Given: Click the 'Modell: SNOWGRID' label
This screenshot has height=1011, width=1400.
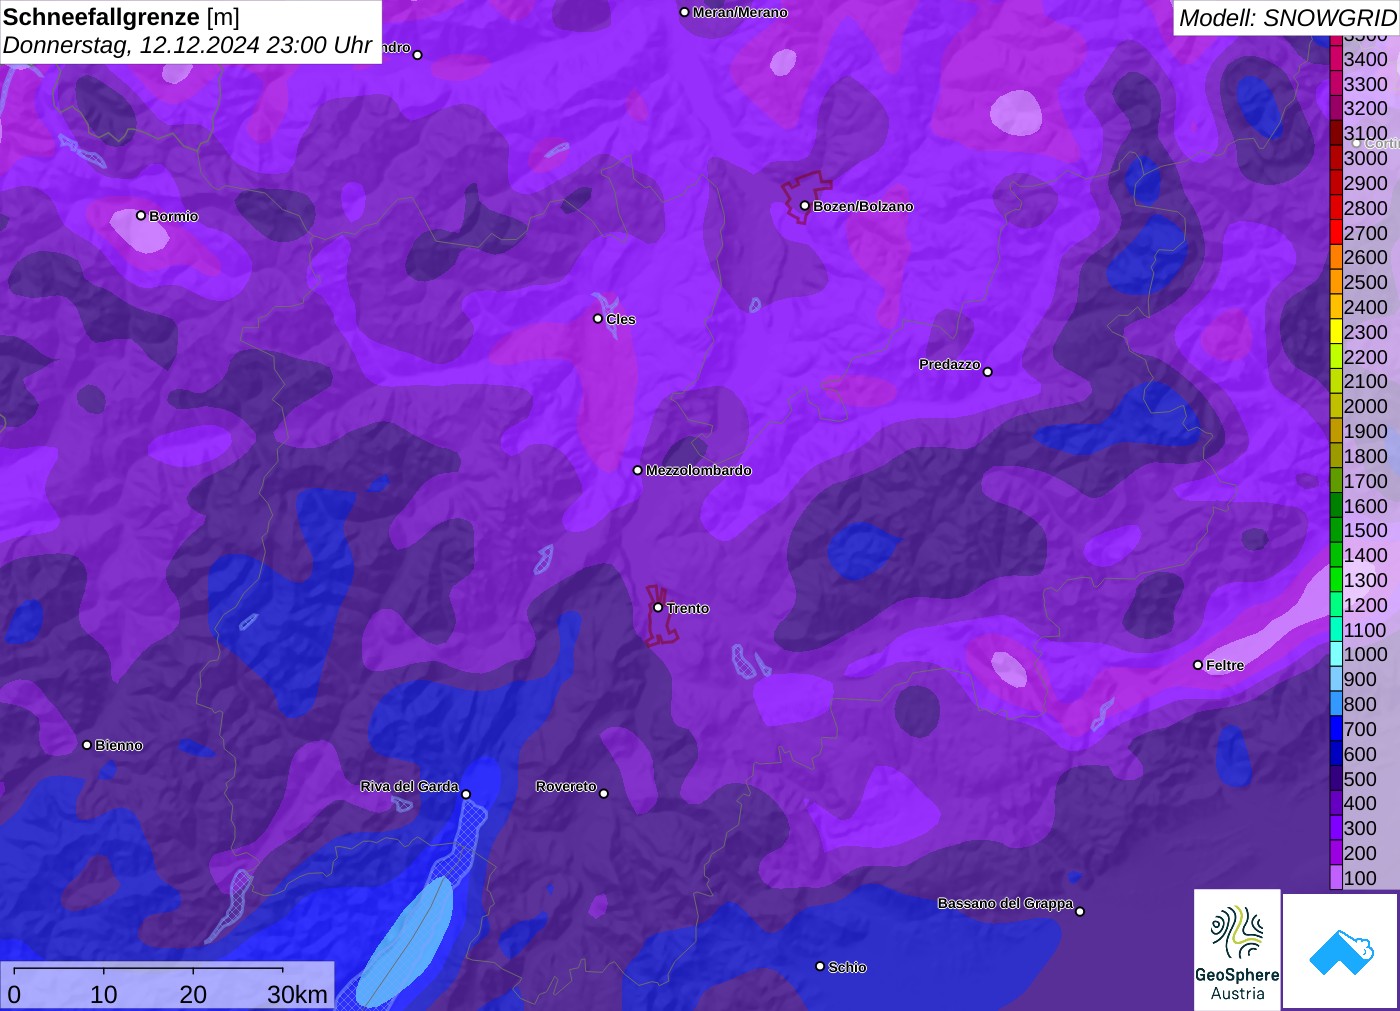Looking at the screenshot, I should click(1287, 18).
